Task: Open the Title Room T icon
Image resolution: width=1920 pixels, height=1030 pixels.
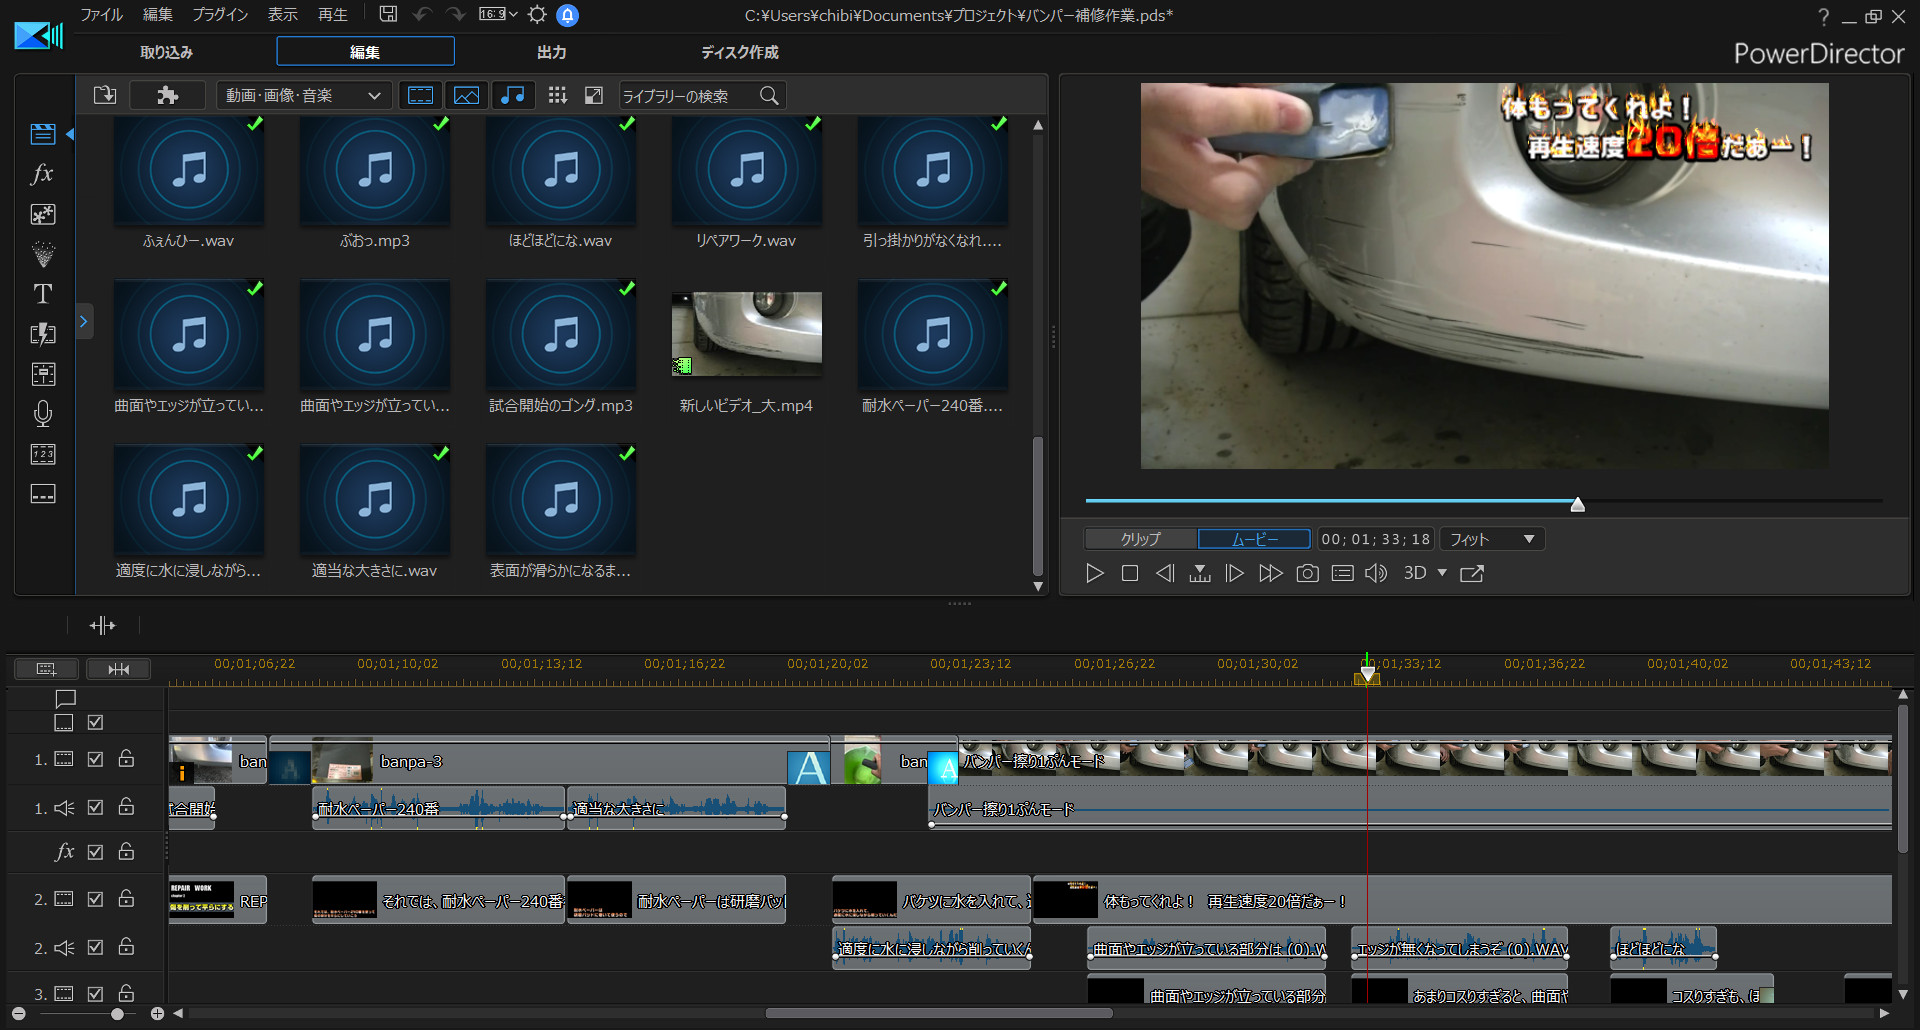Action: pos(42,294)
